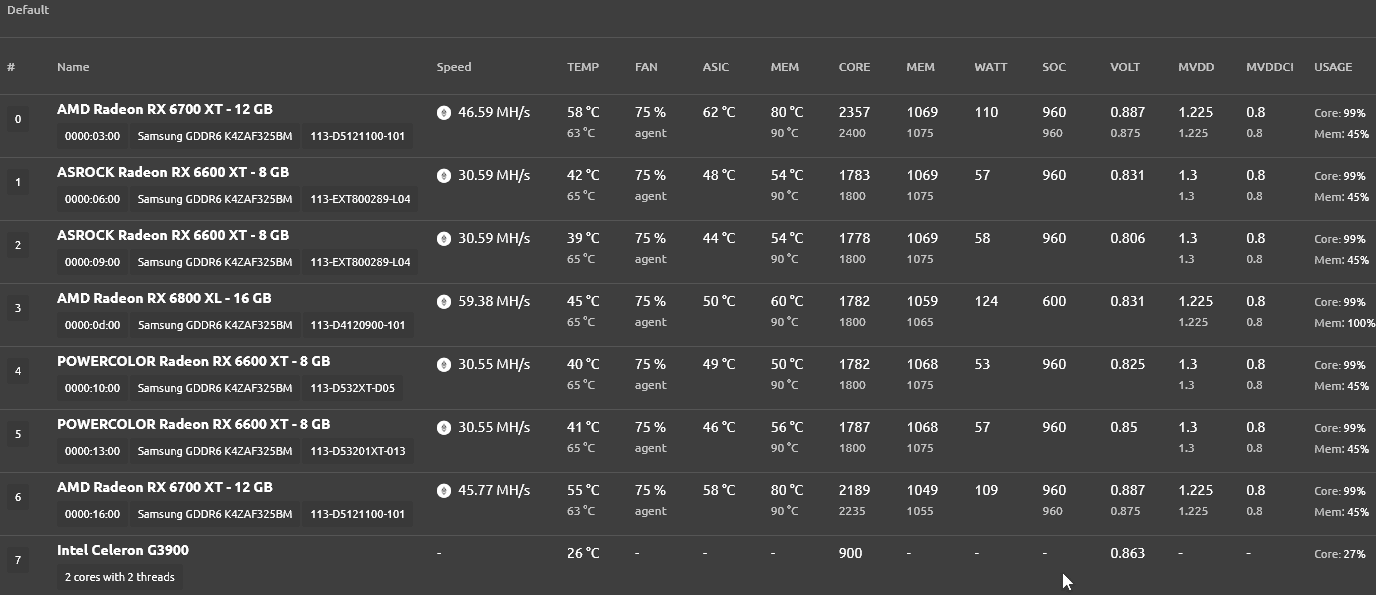Viewport: 1376px width, 595px height.
Task: Click the coin icon next to 59.38 MH/s
Action: (444, 302)
